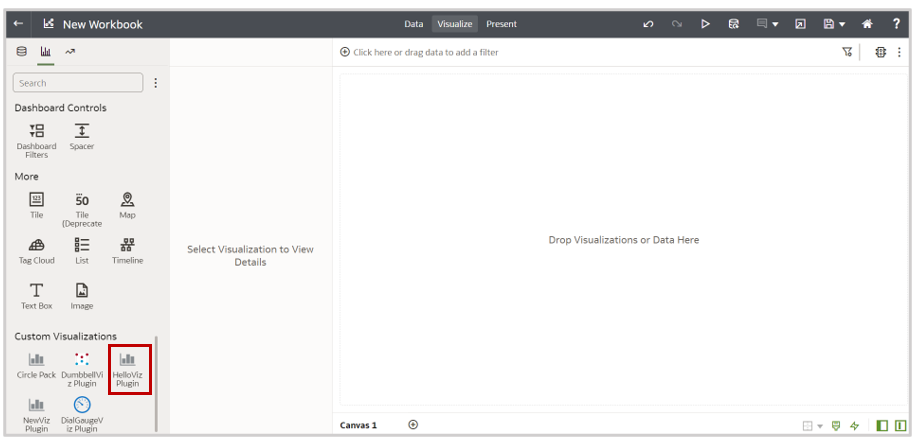
Task: Select the Canvas 1 tab
Action: [358, 425]
